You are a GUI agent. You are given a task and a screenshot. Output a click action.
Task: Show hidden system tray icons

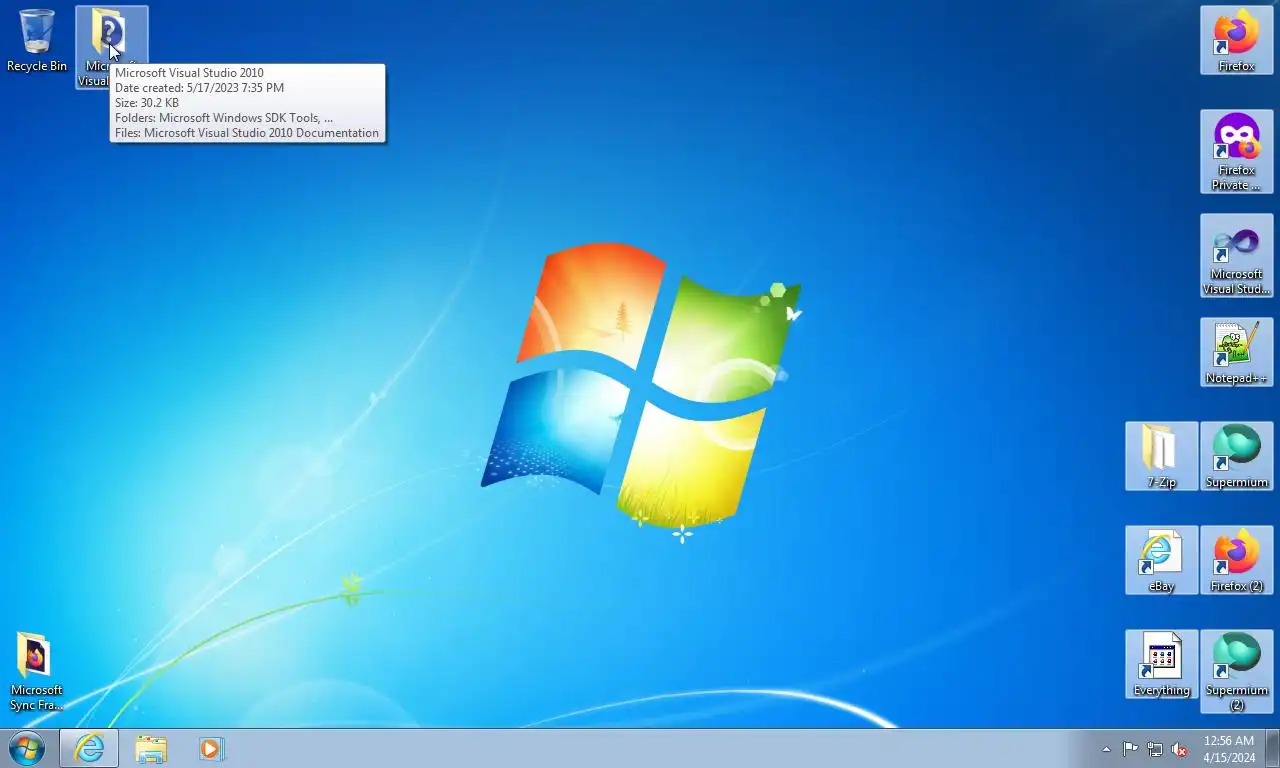coord(1106,749)
